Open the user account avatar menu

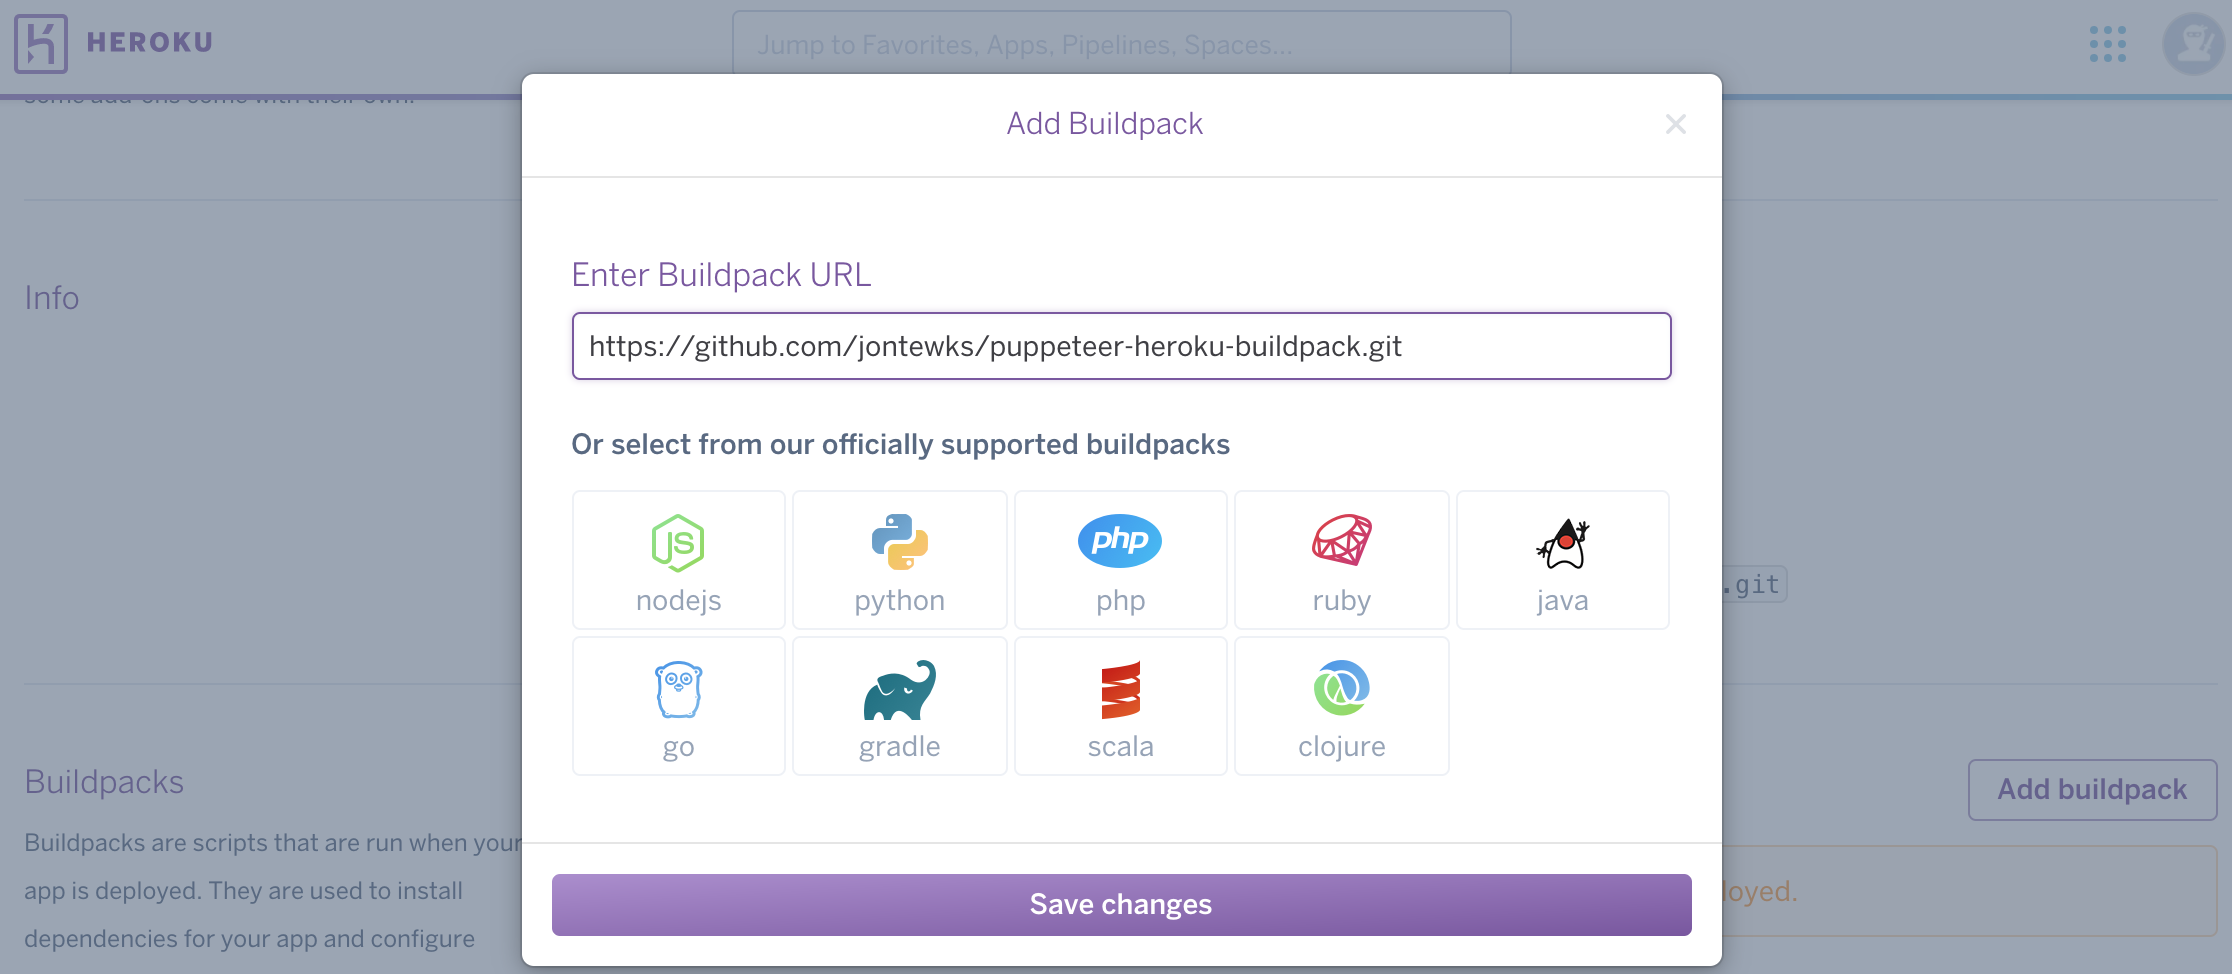pos(2194,44)
